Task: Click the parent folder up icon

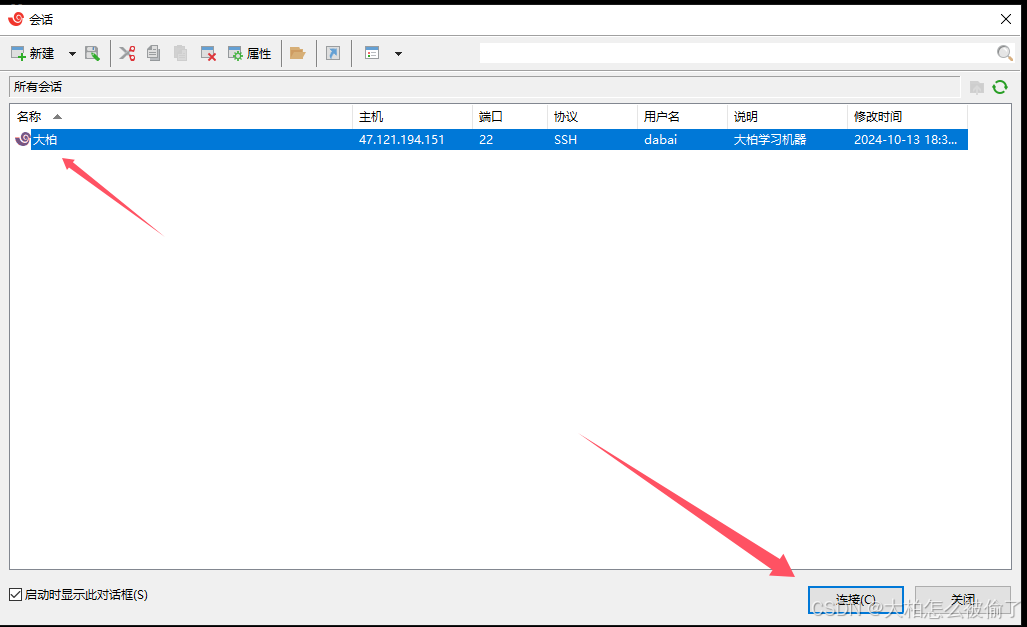Action: 977,87
